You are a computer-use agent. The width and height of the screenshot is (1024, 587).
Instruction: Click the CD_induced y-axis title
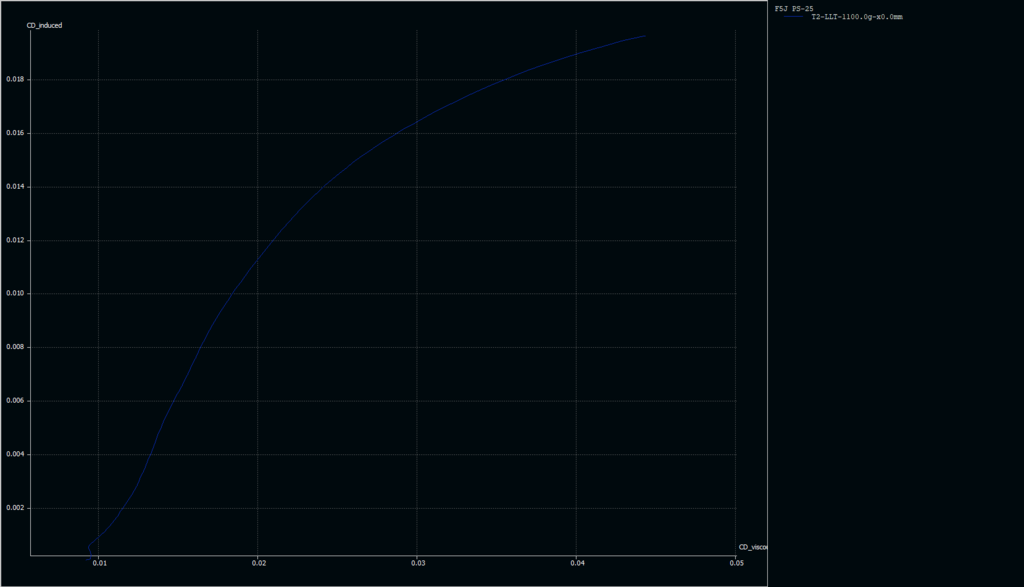click(x=44, y=25)
